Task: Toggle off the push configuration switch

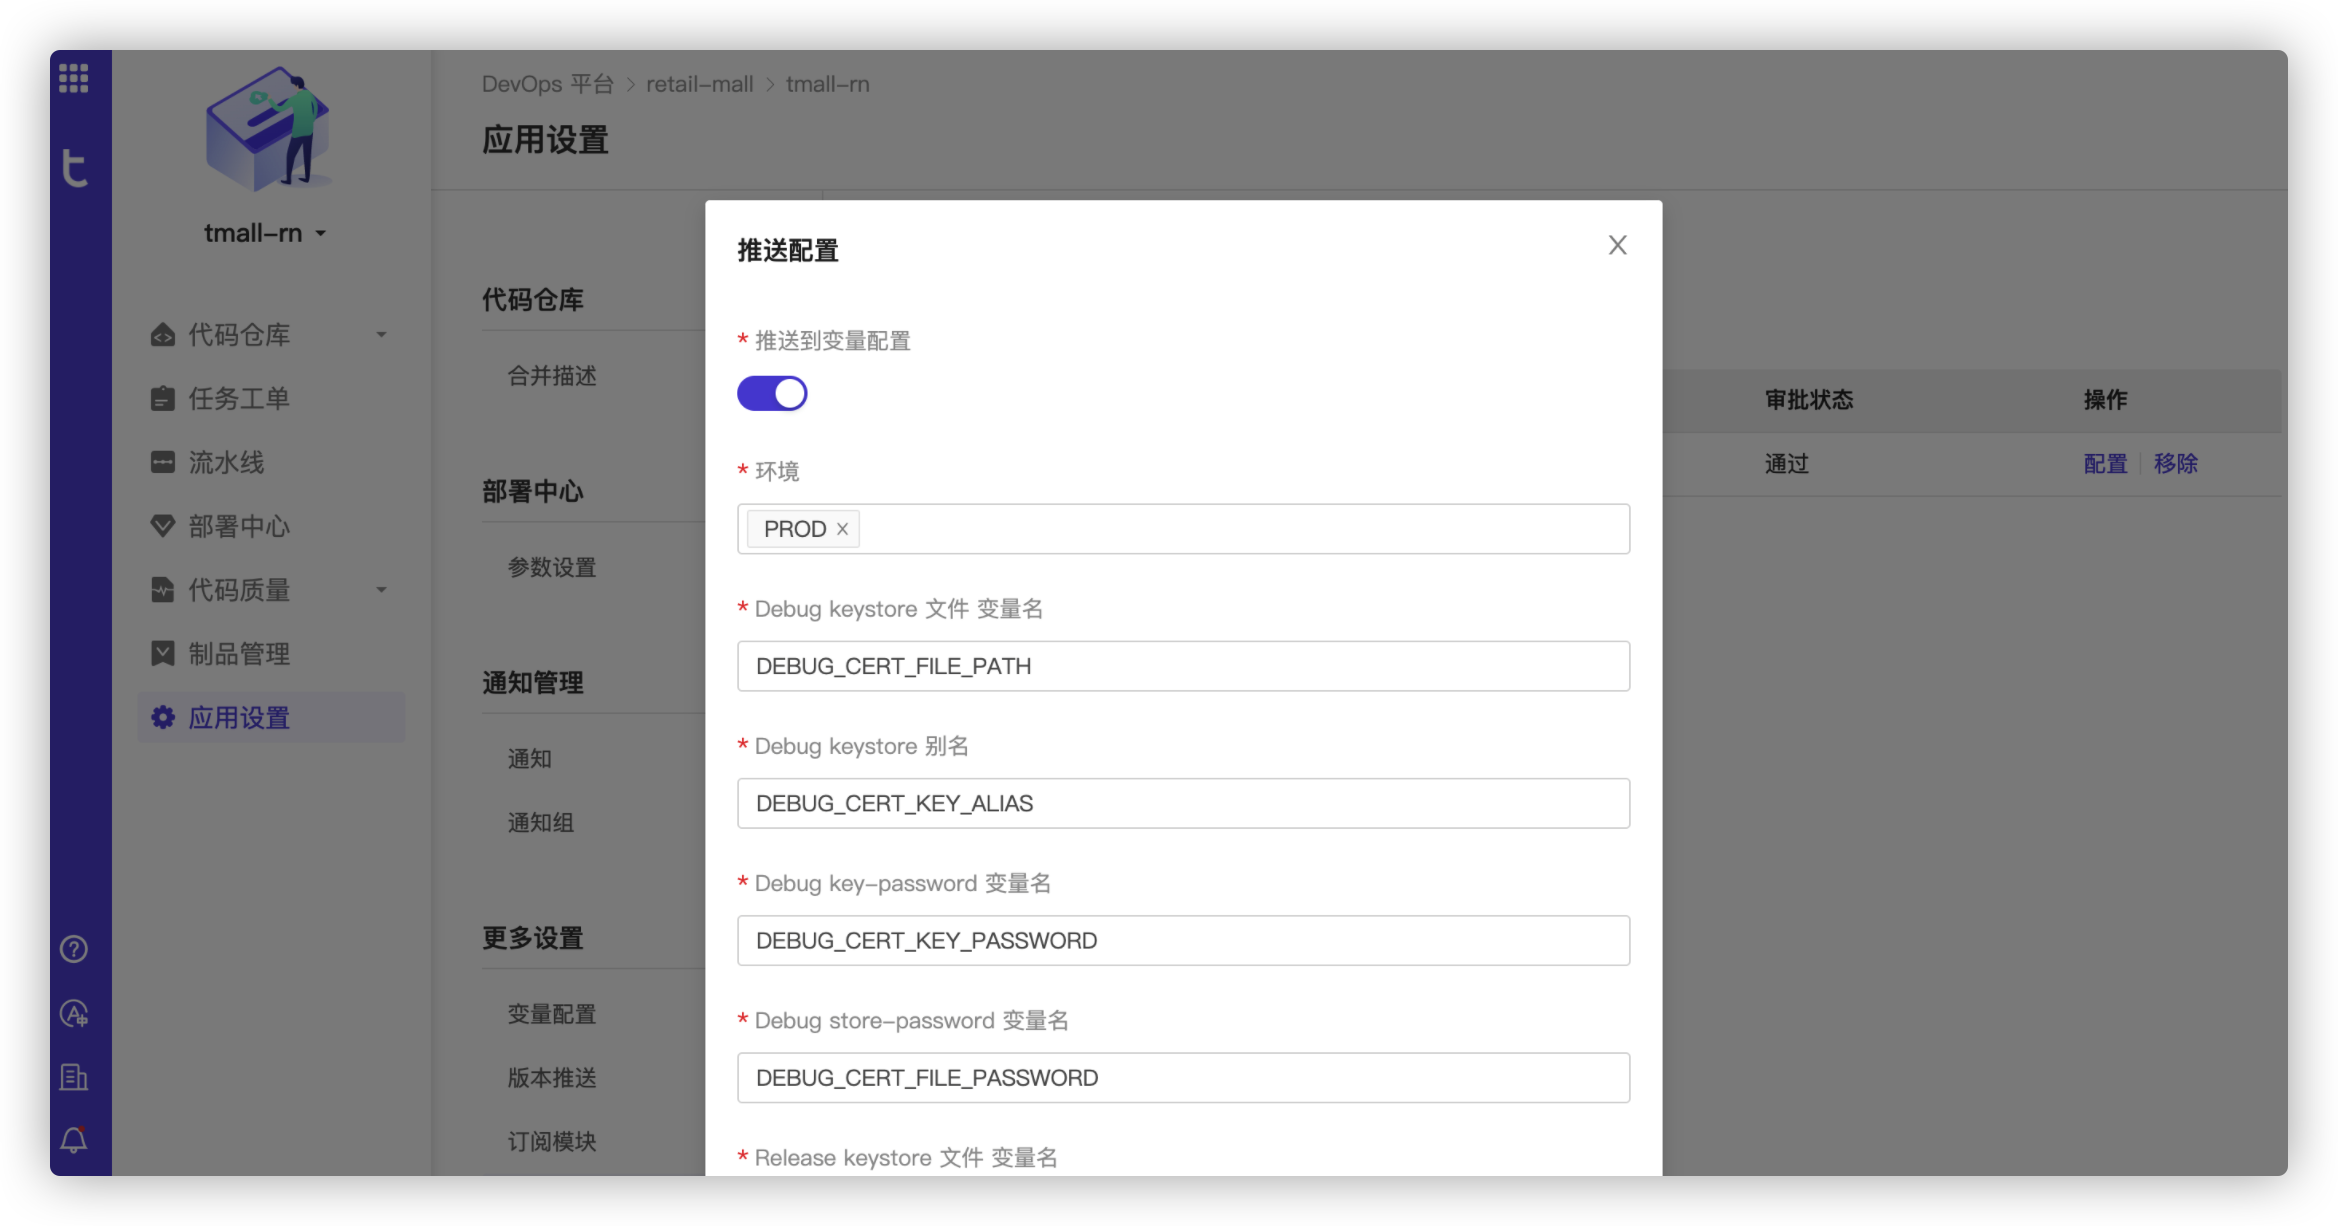Action: tap(772, 393)
